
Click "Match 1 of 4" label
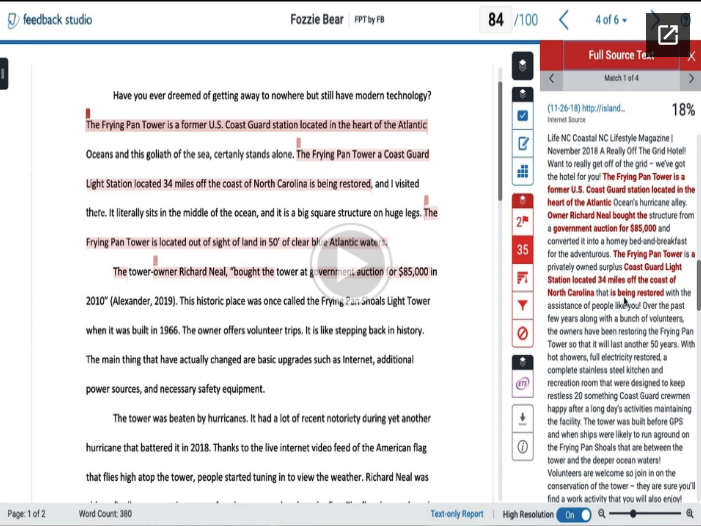click(x=621, y=78)
